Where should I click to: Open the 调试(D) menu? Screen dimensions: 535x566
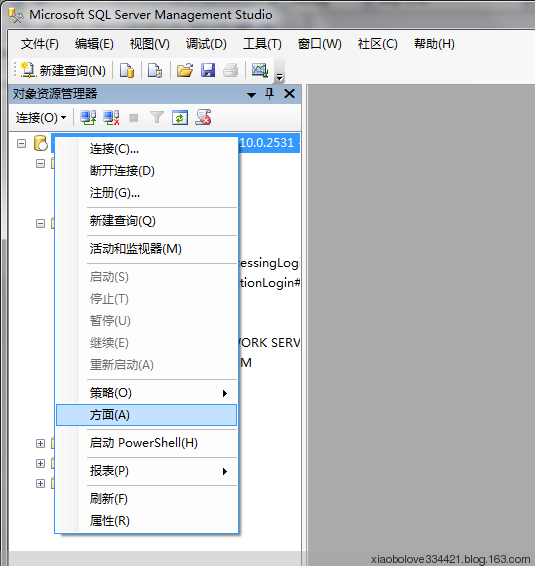206,44
